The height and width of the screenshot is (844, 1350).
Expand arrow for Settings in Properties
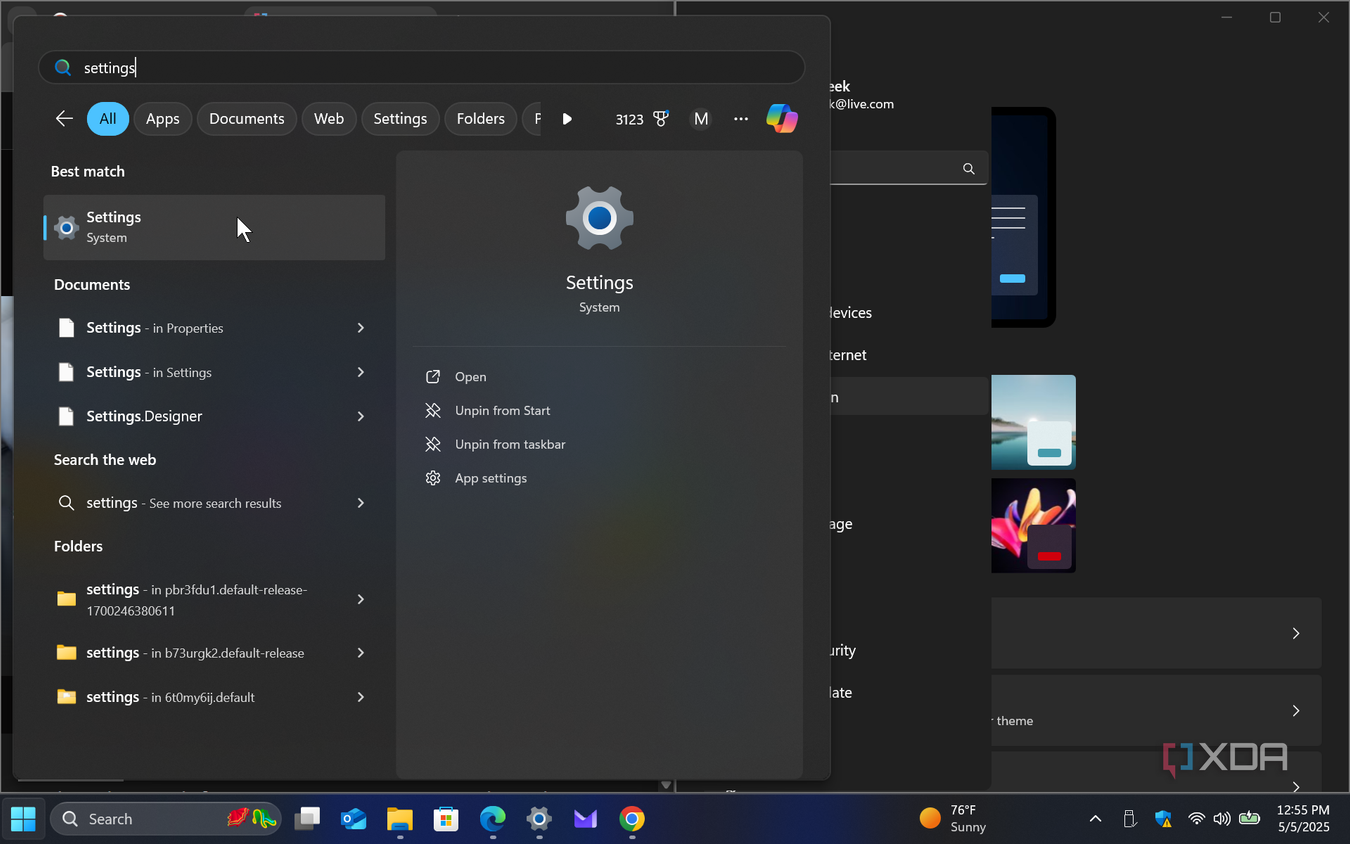coord(361,328)
